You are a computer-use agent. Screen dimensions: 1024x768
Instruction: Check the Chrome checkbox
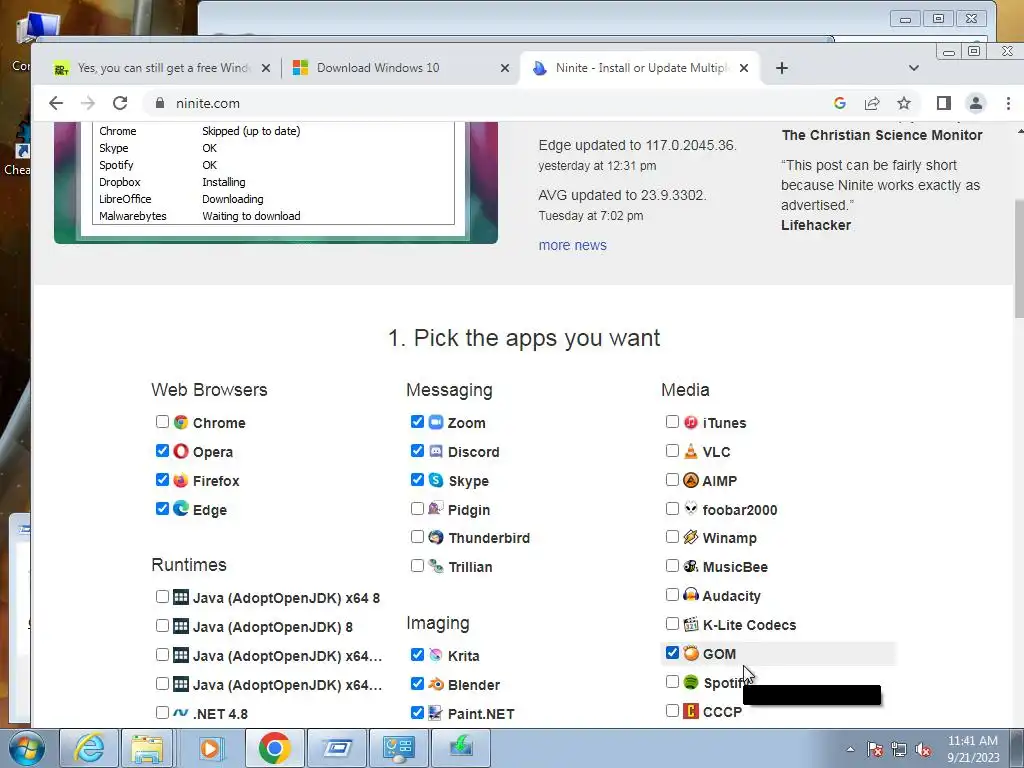click(x=163, y=422)
